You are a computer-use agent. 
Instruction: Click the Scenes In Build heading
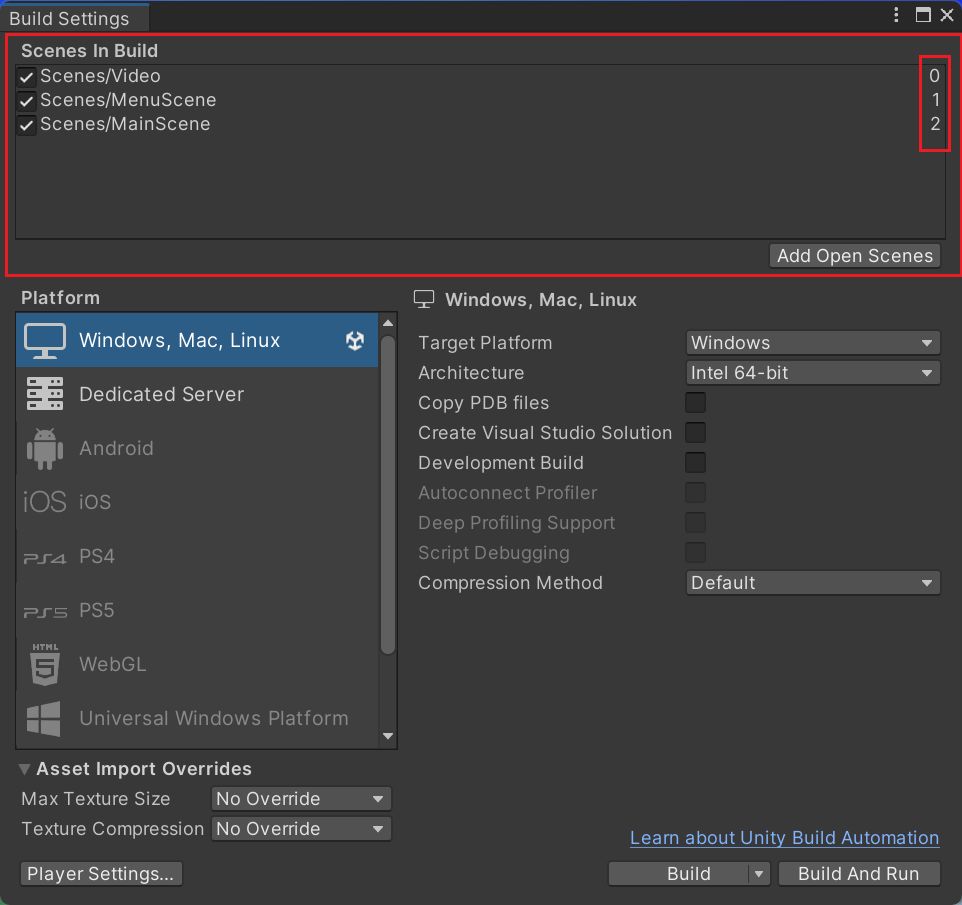[x=90, y=50]
